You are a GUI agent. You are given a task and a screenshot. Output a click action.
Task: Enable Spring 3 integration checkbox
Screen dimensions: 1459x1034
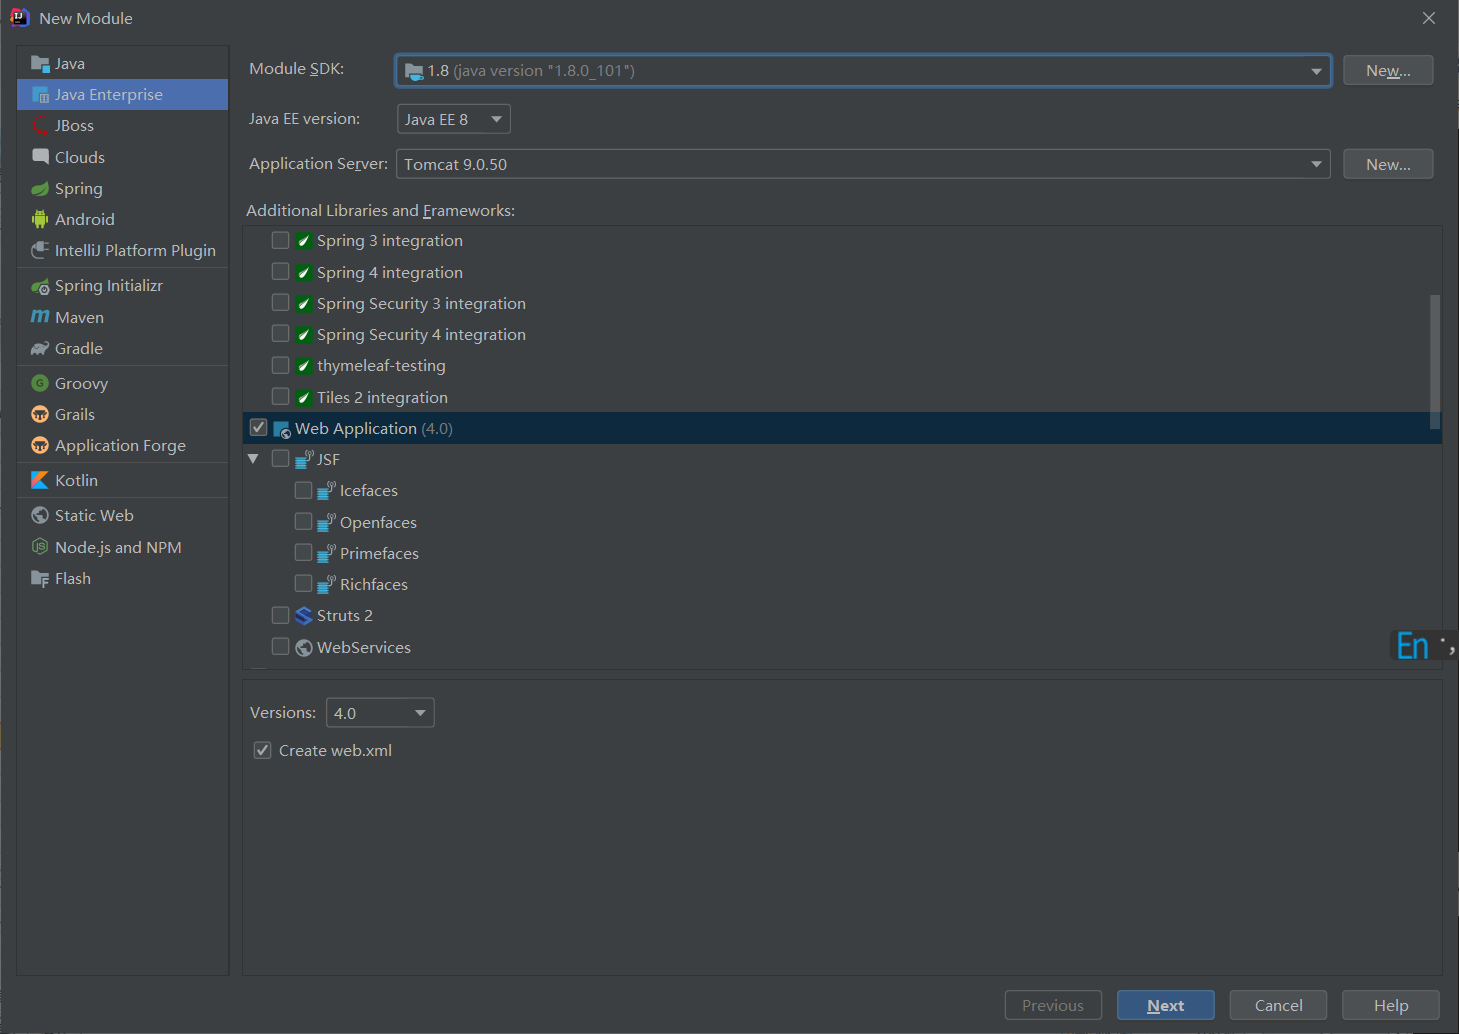pyautogui.click(x=280, y=241)
